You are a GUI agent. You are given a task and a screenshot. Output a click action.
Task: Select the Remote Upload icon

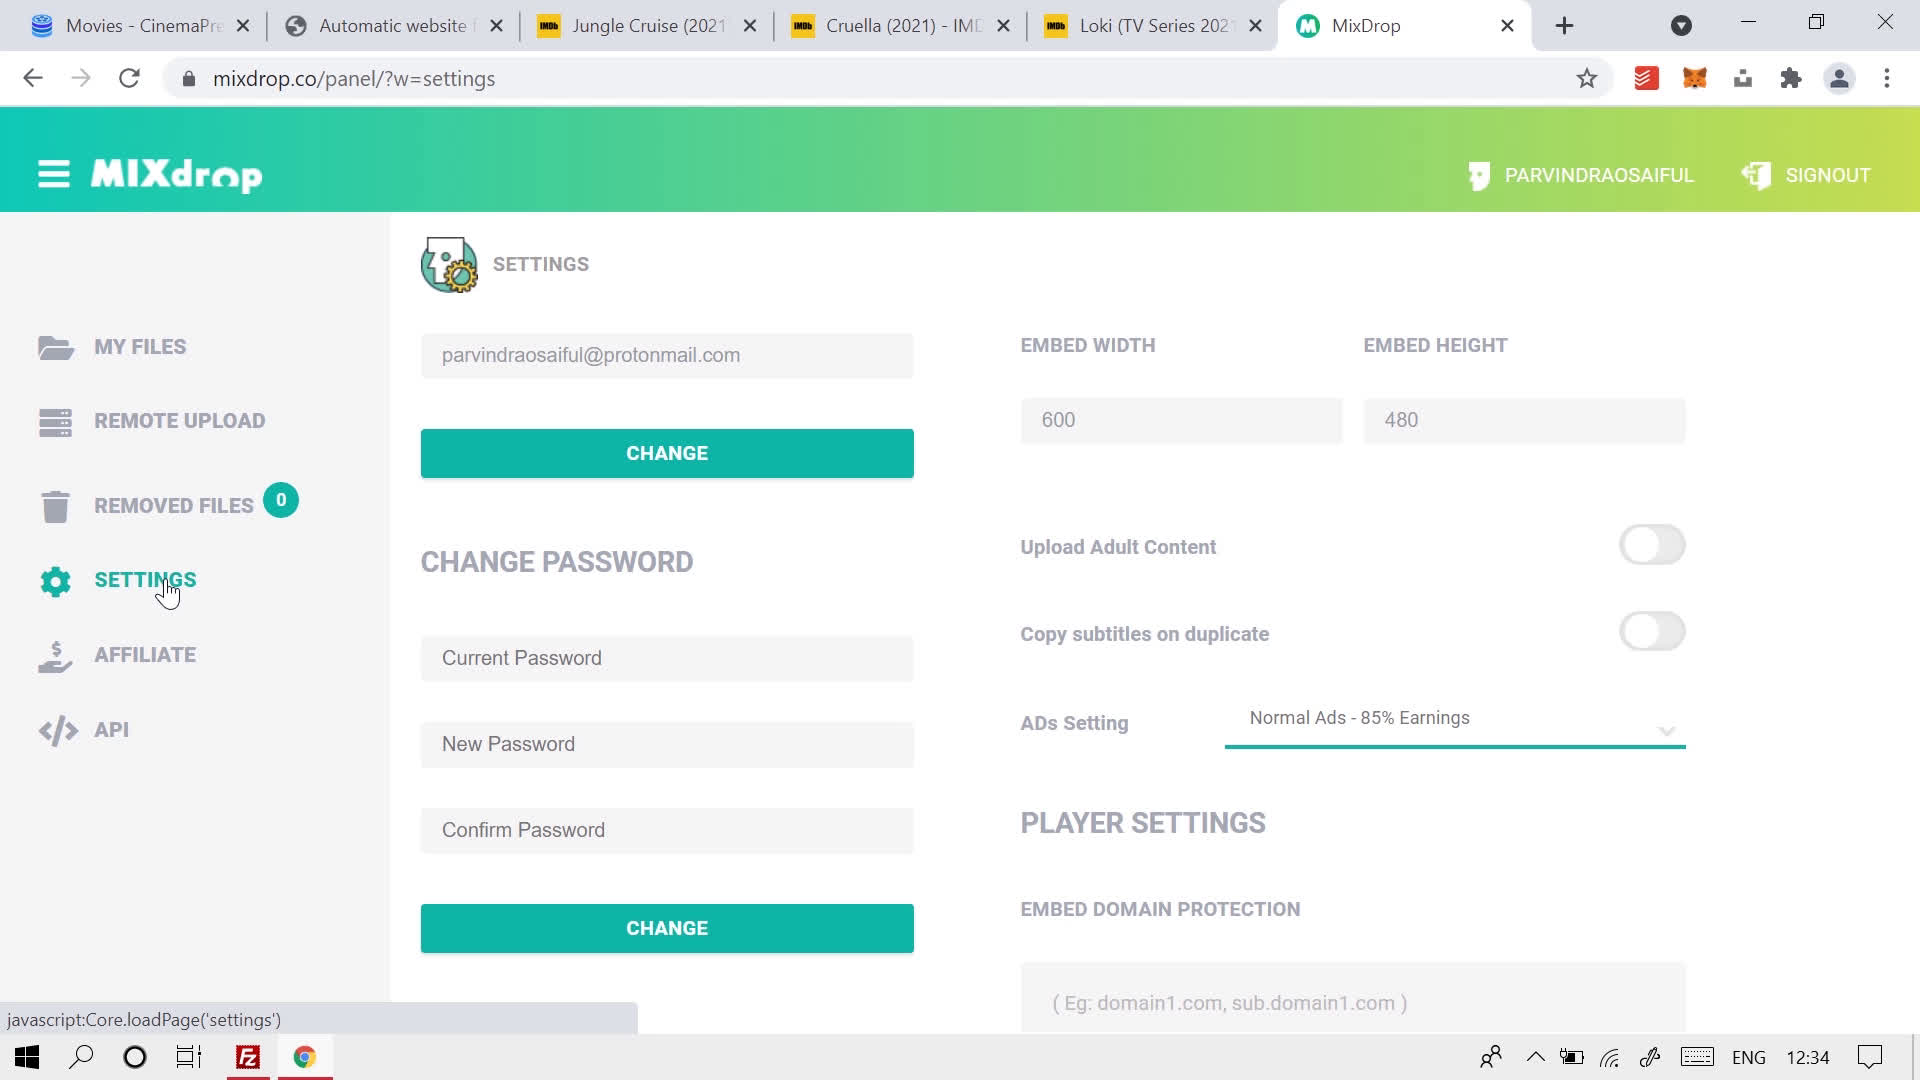click(56, 421)
